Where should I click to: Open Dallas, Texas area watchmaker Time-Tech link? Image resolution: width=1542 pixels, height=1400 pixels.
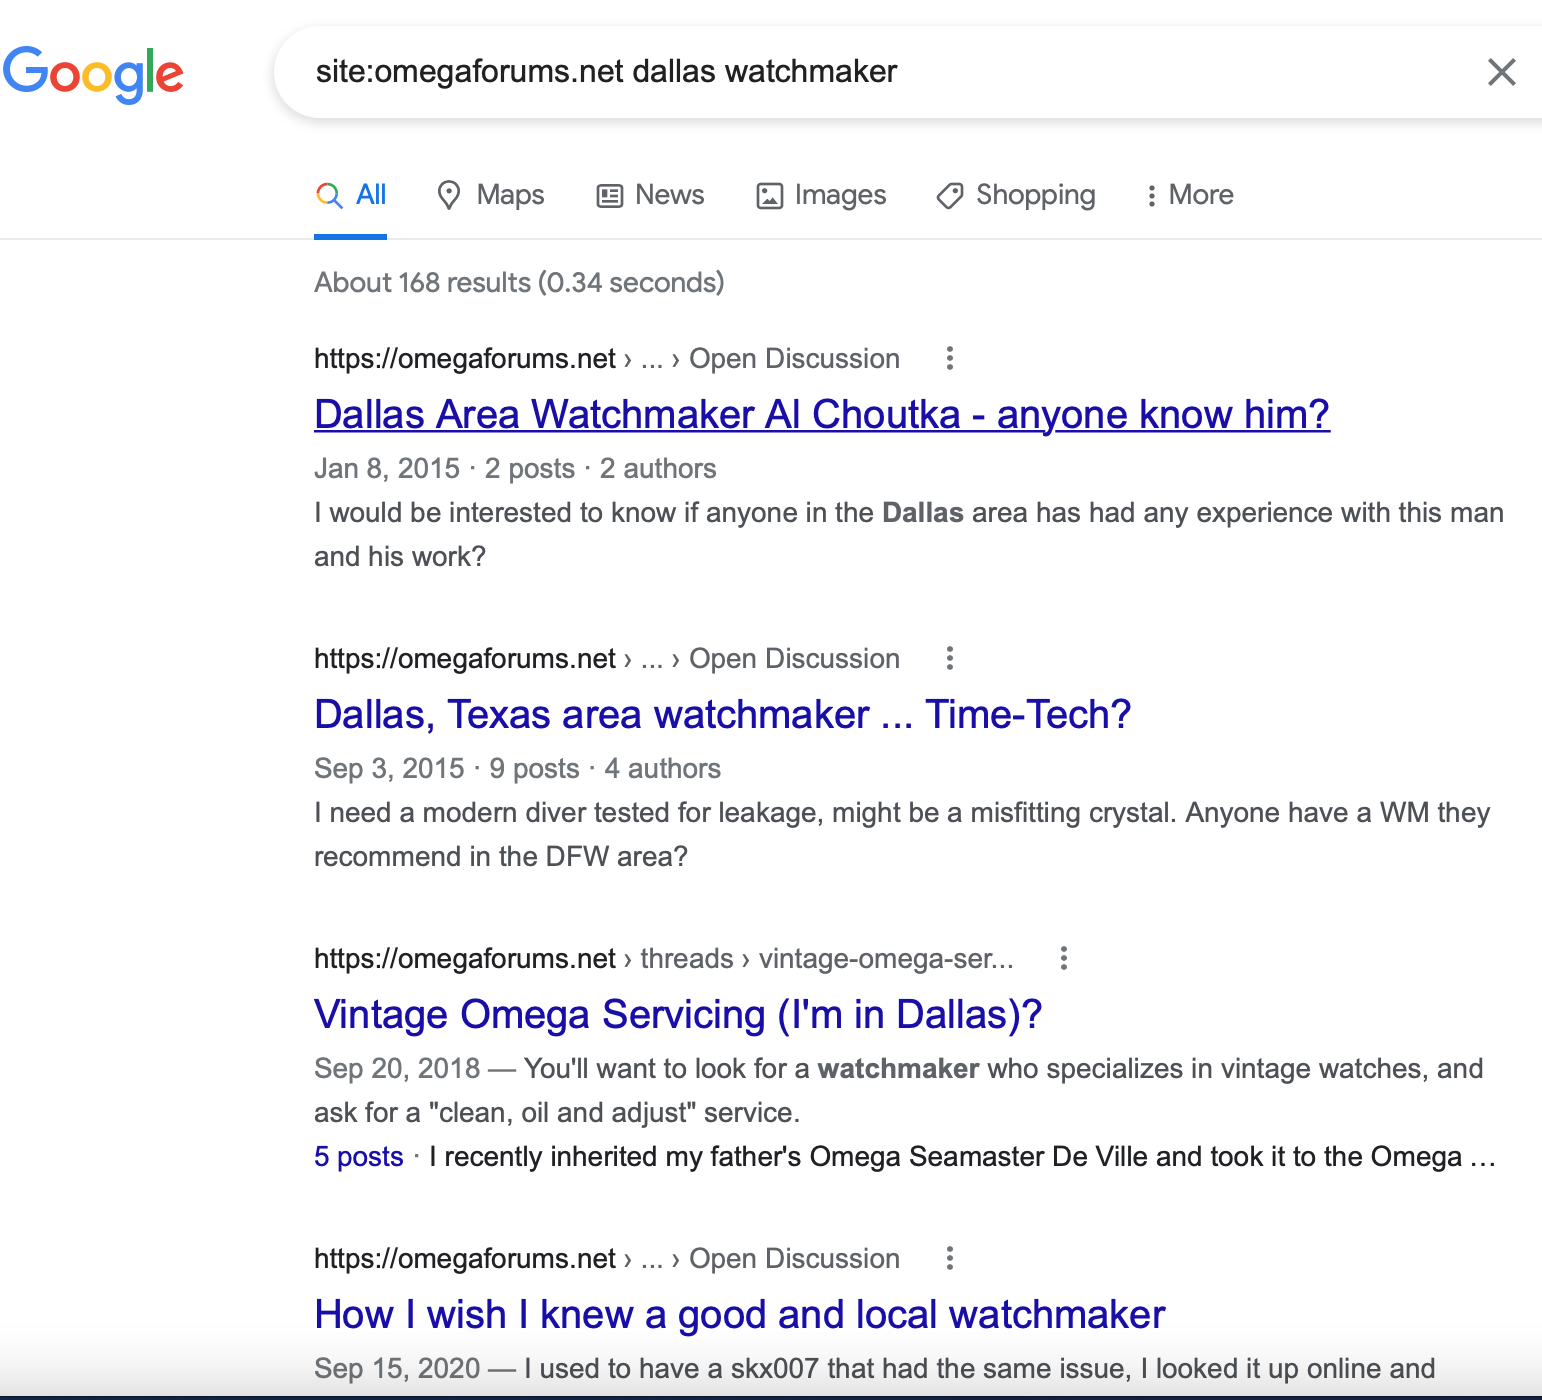[722, 714]
